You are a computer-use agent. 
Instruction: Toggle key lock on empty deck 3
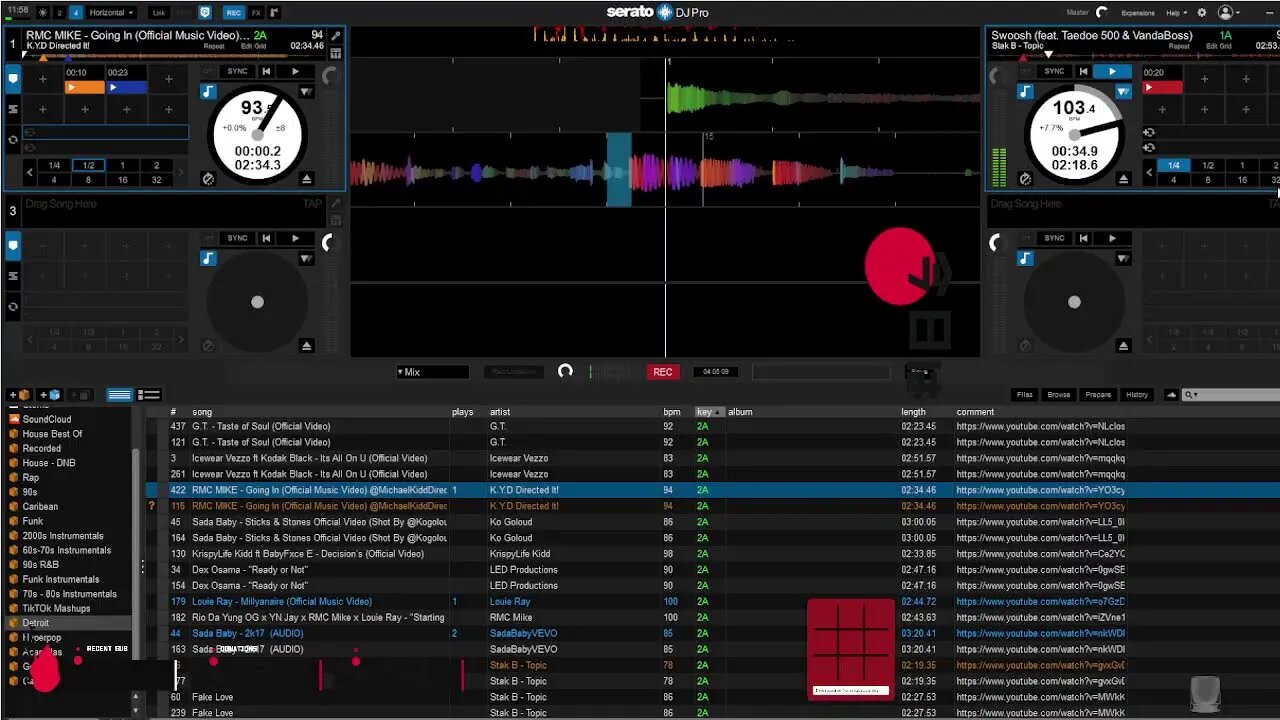click(208, 258)
